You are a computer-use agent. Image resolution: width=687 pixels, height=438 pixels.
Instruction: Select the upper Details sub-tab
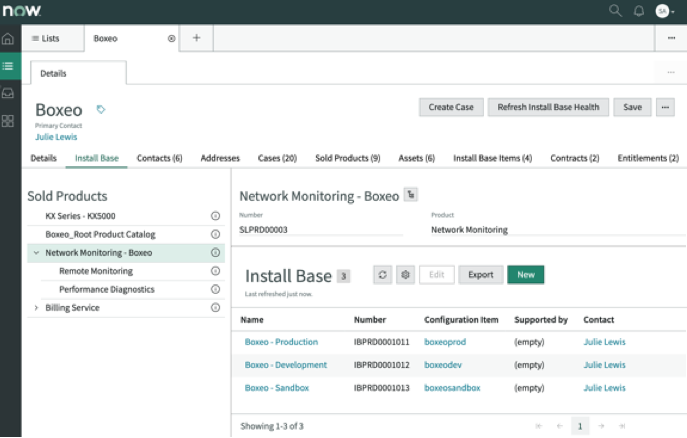tap(78, 73)
